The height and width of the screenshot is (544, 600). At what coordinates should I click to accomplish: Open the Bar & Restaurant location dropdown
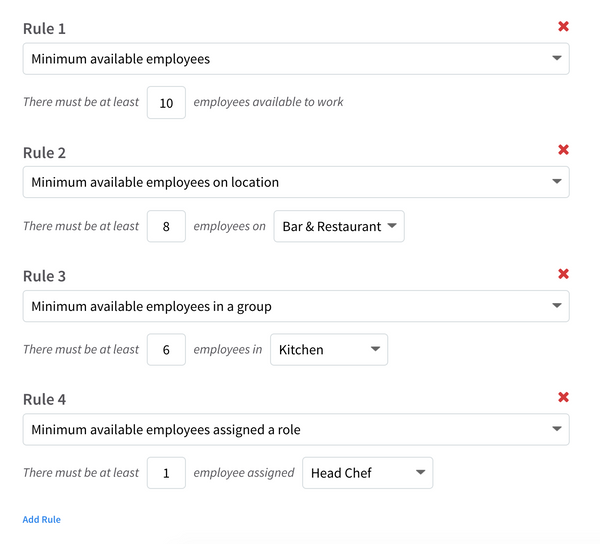click(x=339, y=226)
